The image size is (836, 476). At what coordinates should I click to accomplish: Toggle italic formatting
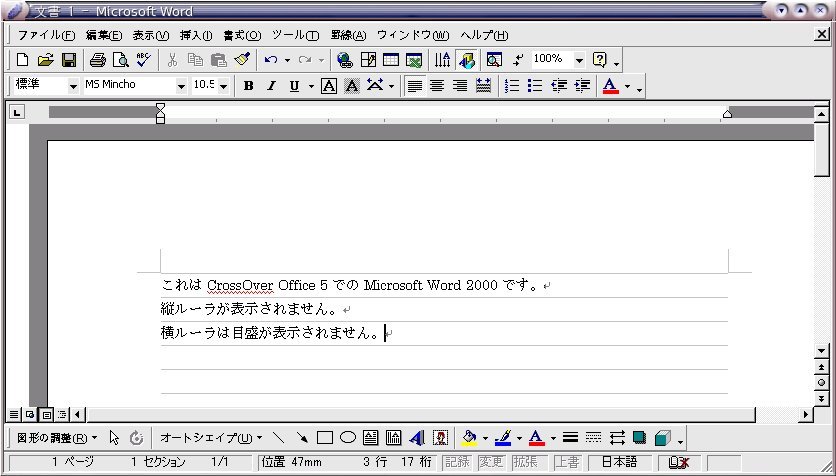271,86
